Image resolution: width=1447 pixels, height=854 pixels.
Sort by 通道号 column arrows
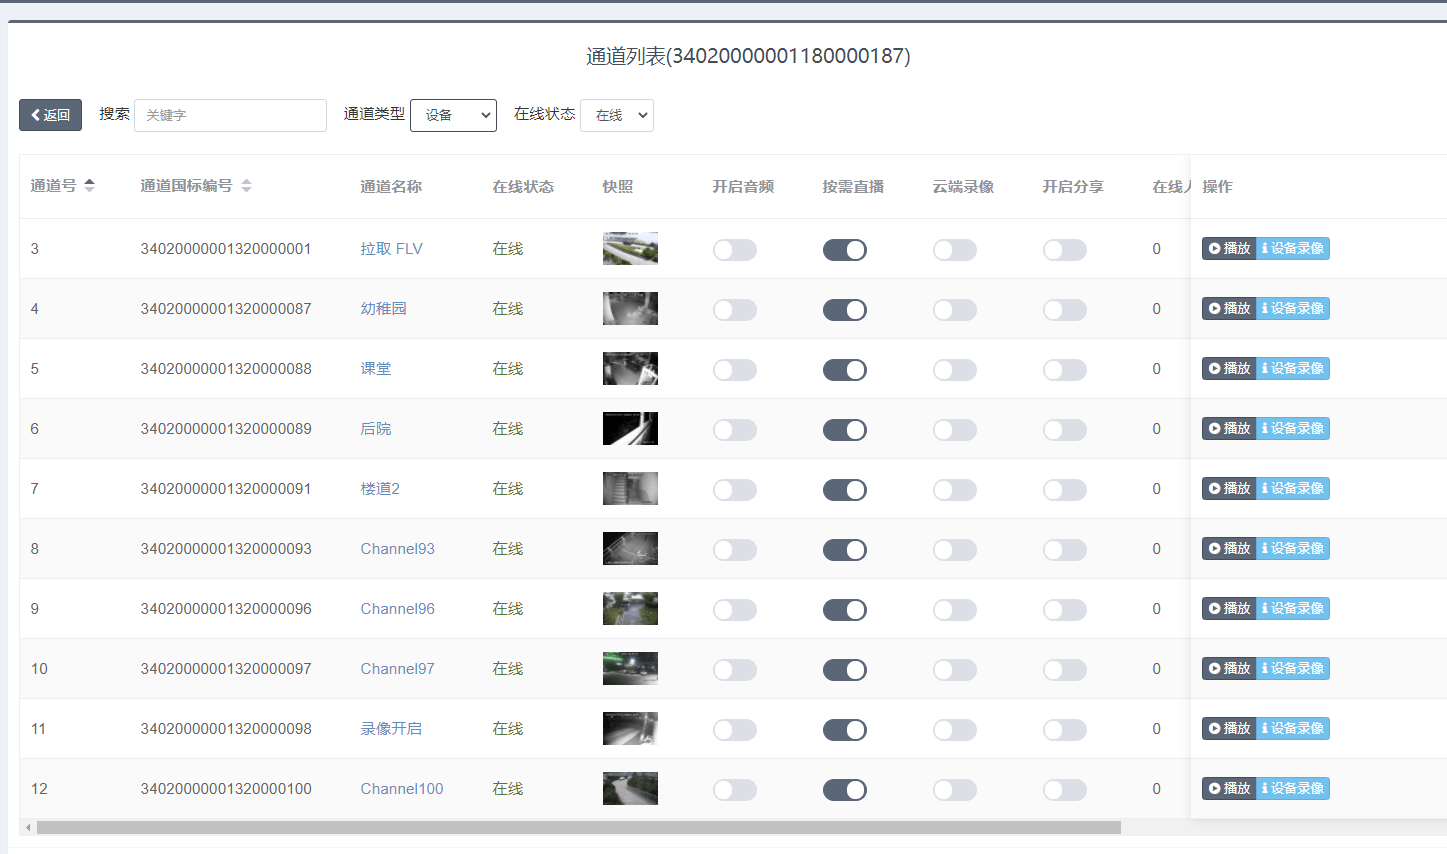89,186
